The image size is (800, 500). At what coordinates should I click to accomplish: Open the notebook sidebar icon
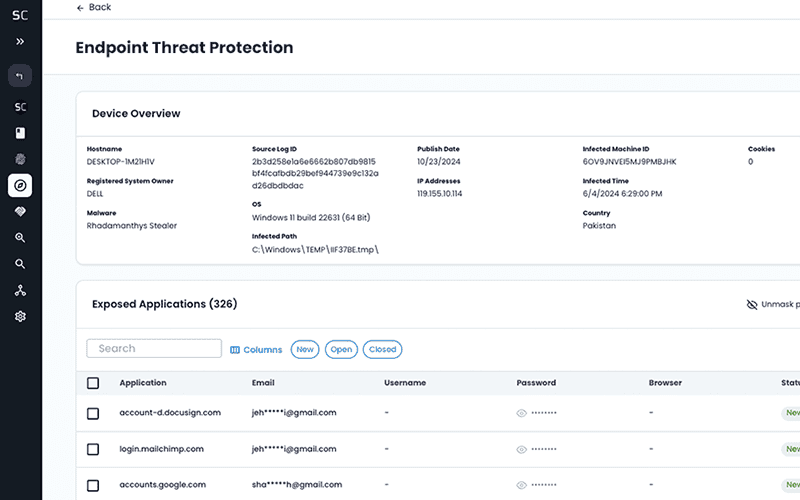tap(20, 133)
